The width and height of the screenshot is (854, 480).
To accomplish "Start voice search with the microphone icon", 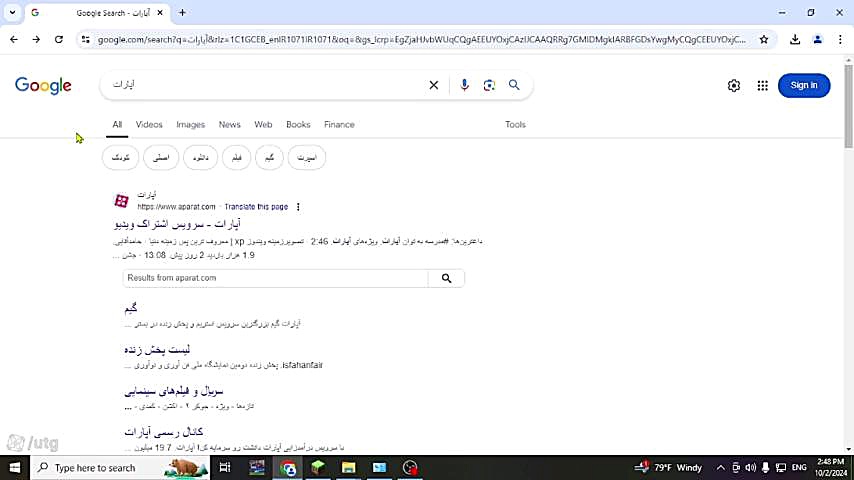I will coord(464,85).
